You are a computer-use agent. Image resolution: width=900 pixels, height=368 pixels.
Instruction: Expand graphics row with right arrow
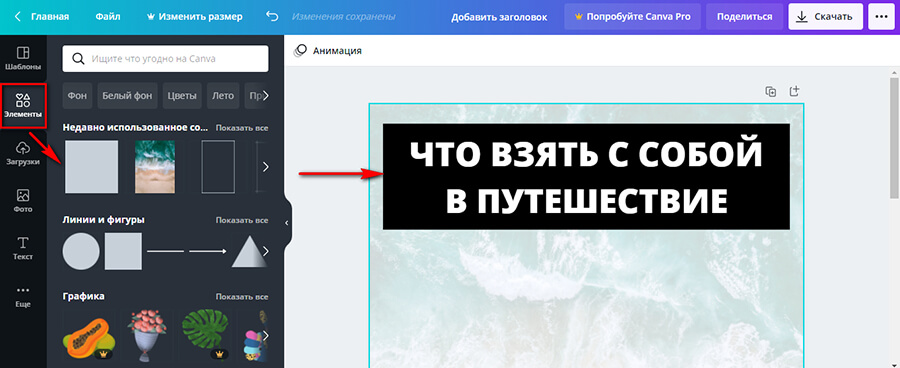(265, 335)
